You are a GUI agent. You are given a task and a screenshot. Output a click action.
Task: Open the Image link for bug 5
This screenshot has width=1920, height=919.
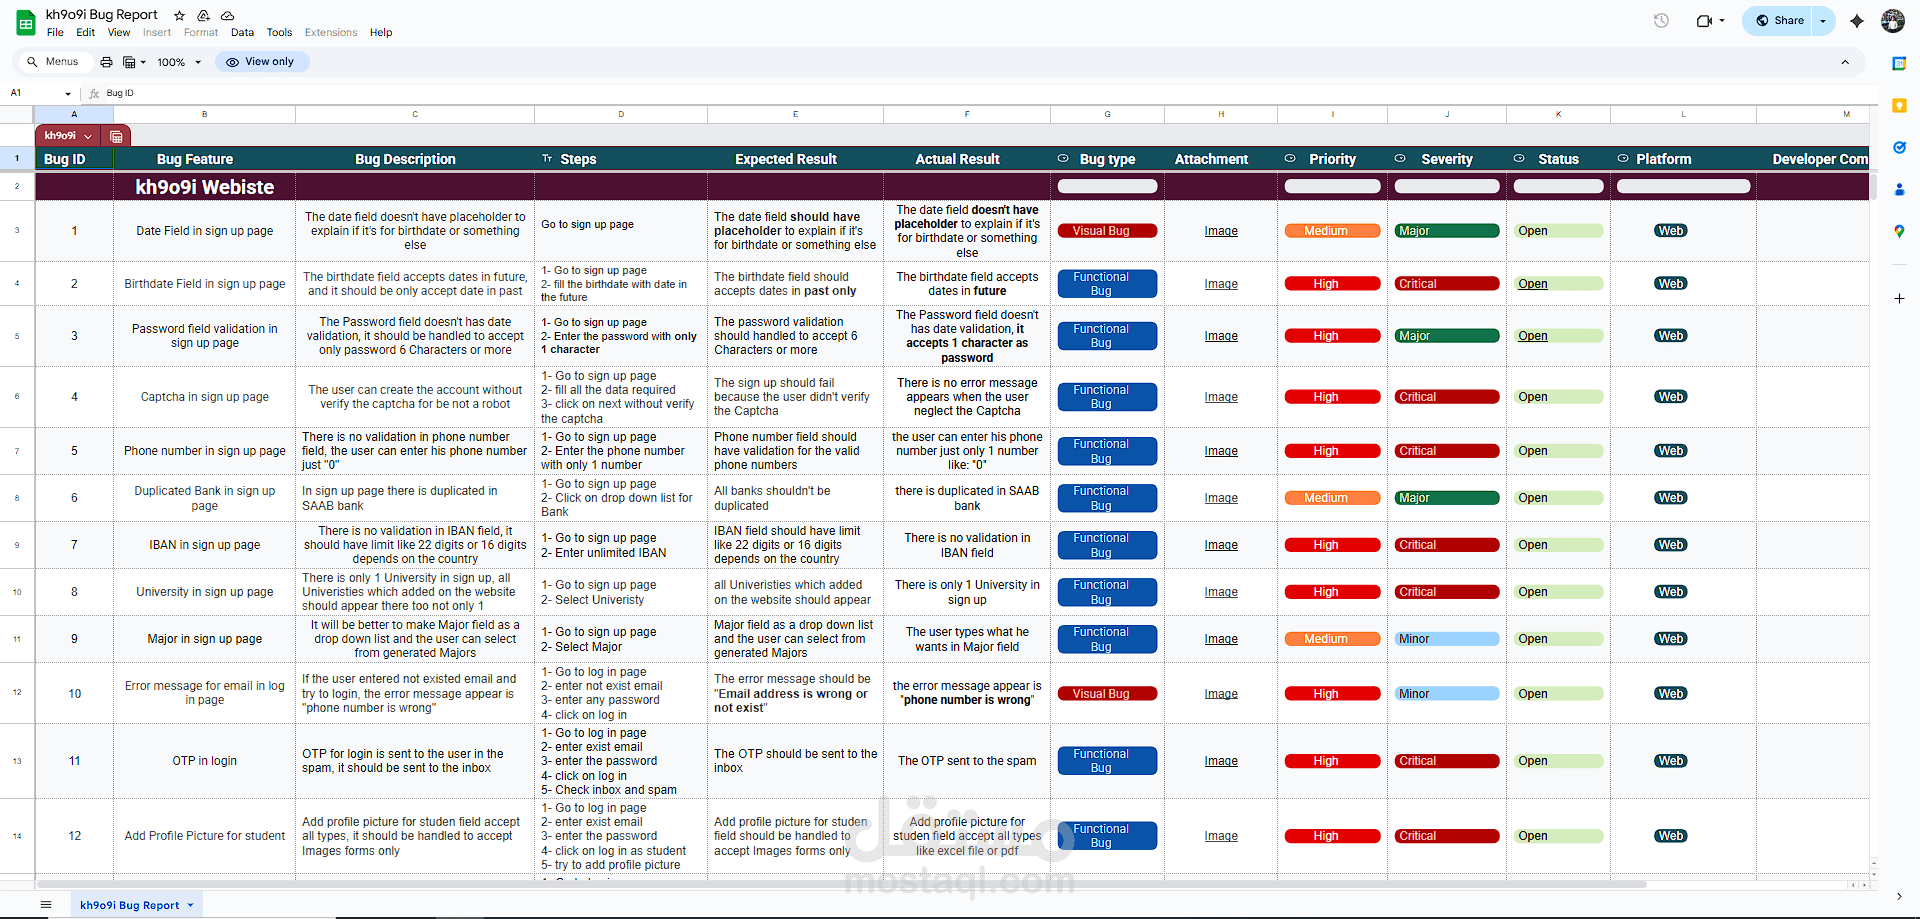point(1221,451)
